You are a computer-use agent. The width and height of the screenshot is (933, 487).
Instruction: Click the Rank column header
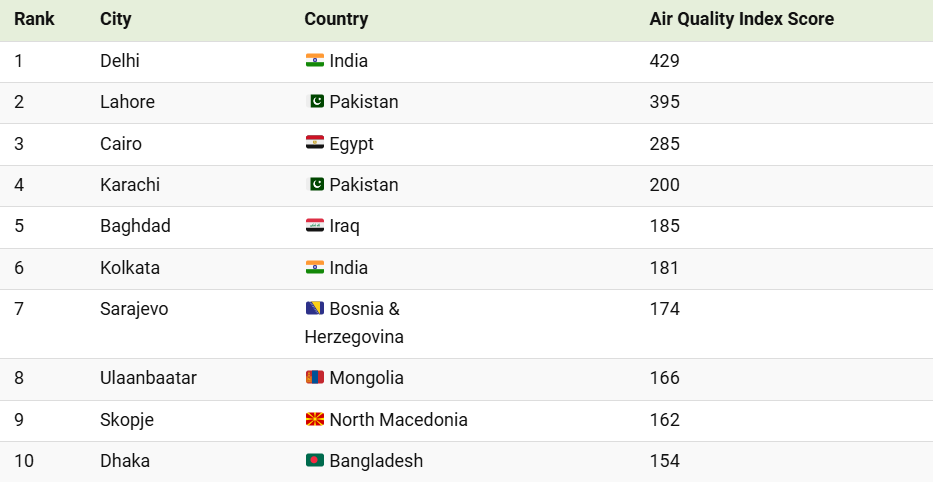click(34, 19)
